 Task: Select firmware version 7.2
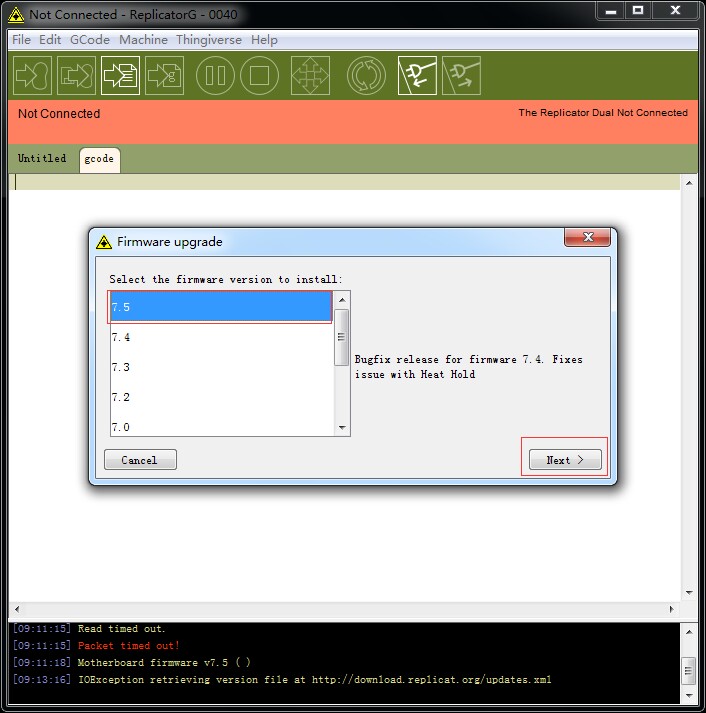[x=221, y=397]
